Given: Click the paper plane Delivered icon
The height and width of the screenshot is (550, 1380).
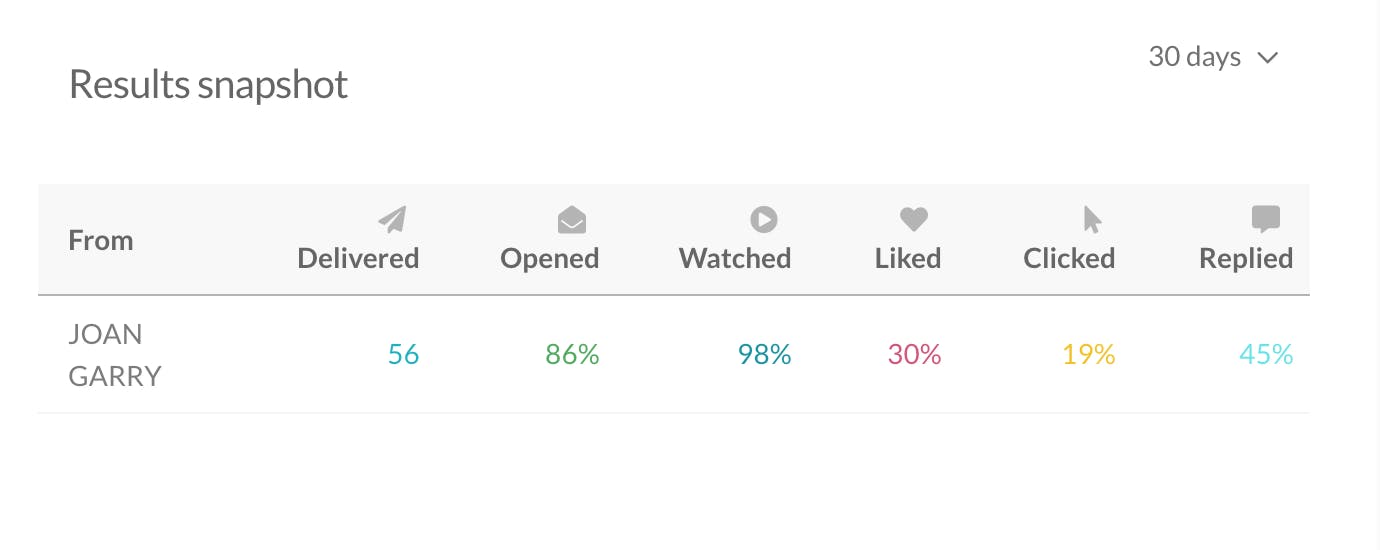Looking at the screenshot, I should pyautogui.click(x=393, y=219).
